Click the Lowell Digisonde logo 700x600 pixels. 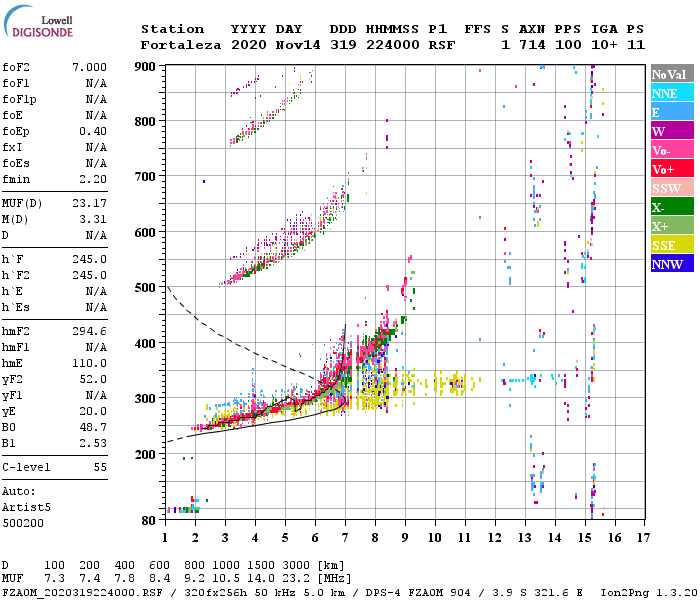[39, 22]
